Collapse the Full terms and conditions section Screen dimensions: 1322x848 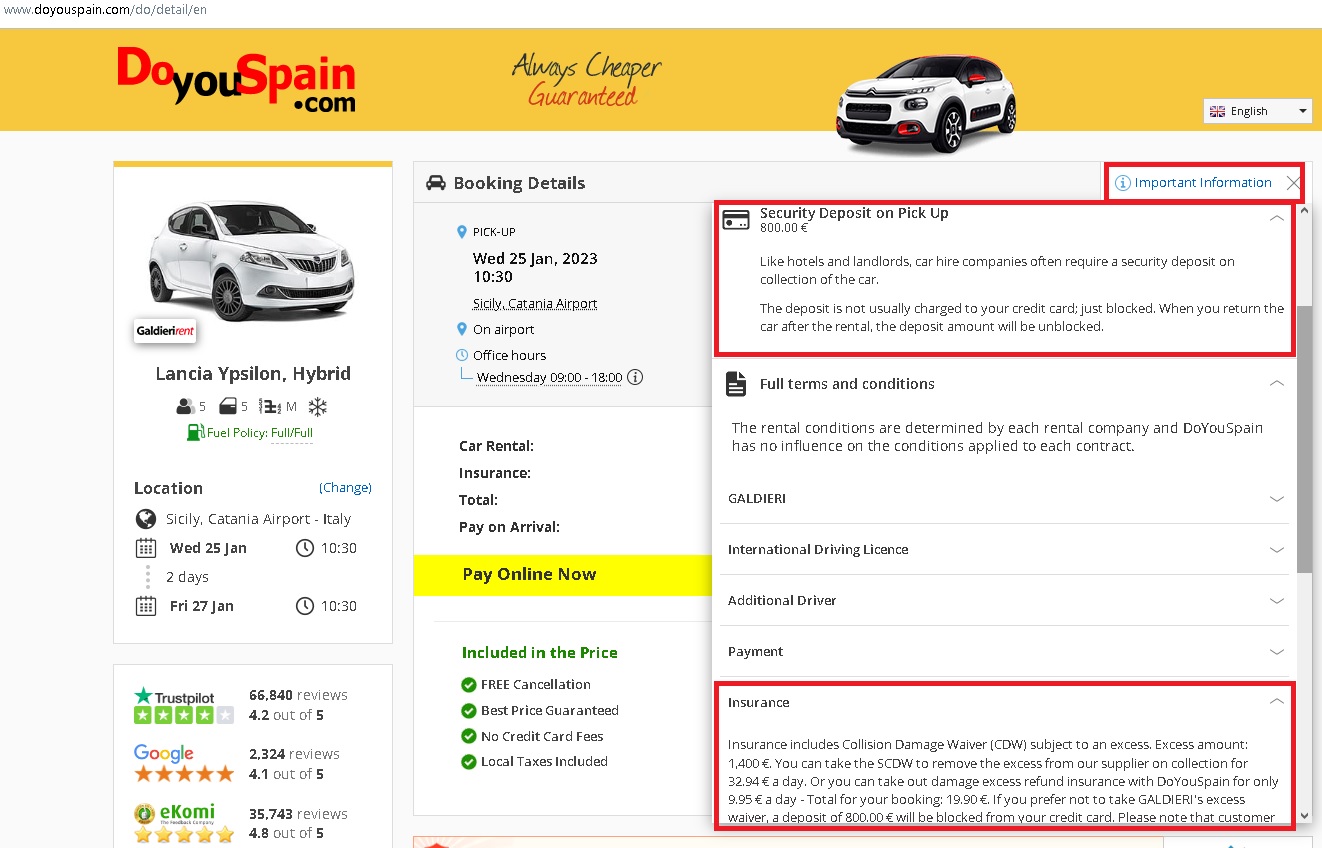click(x=1276, y=383)
